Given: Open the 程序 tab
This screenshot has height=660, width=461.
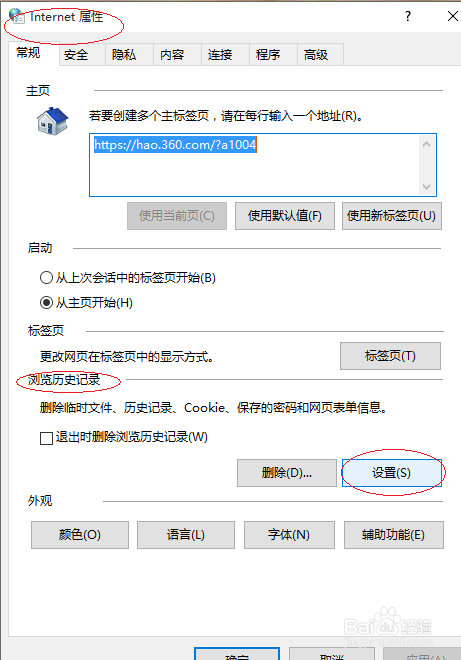Looking at the screenshot, I should [268, 55].
